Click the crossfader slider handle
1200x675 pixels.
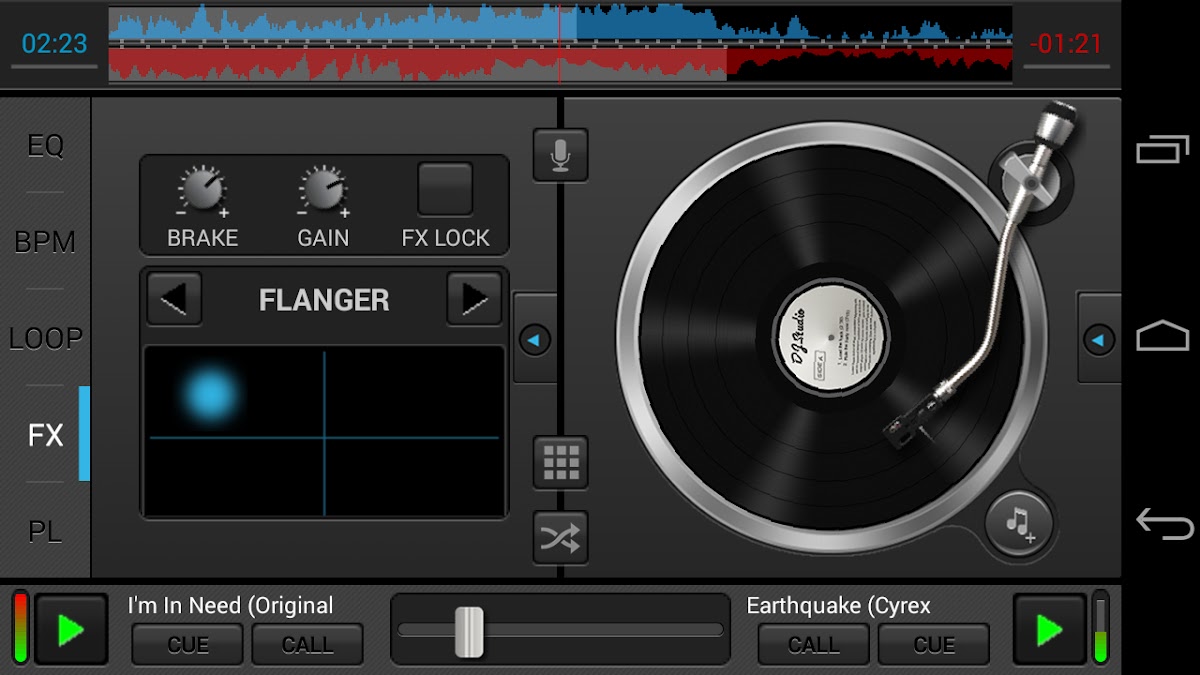tap(469, 631)
